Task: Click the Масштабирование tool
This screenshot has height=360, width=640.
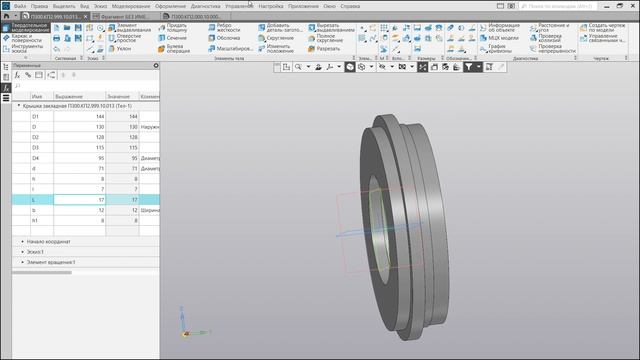Action: pyautogui.click(x=231, y=48)
